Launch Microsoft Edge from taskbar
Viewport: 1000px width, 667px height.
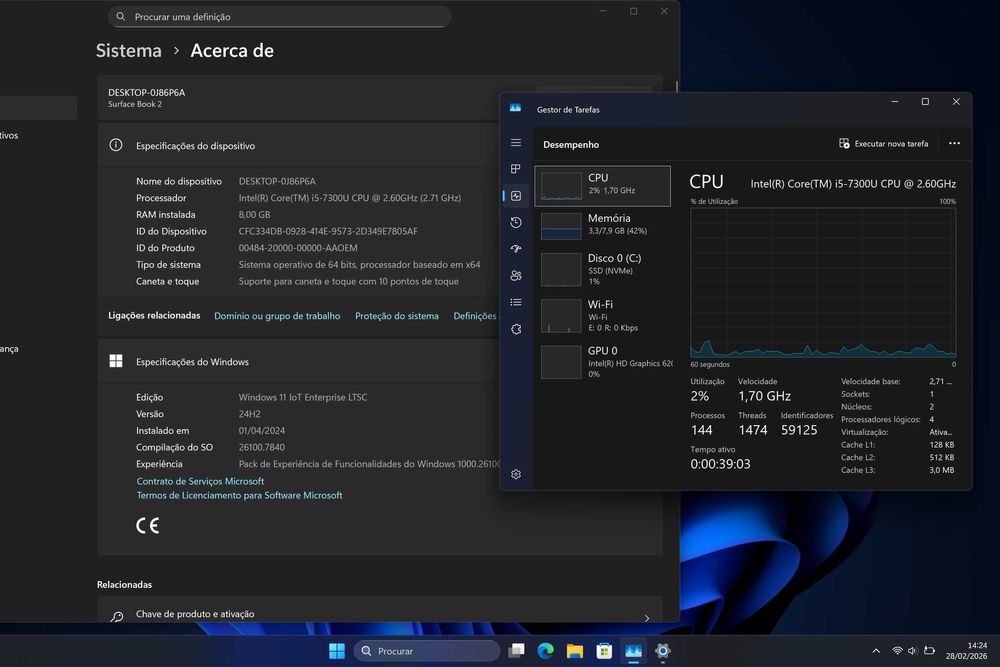545,651
